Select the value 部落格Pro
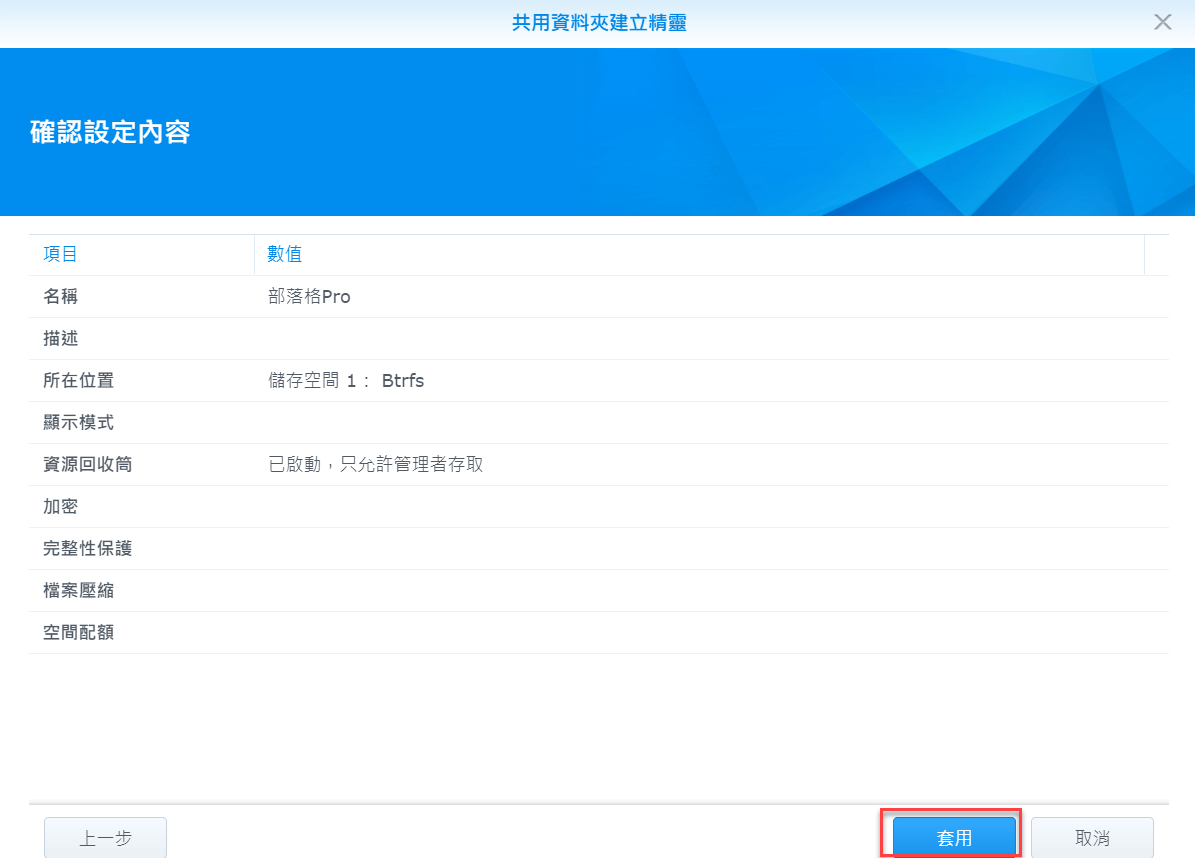The image size is (1195, 858). point(309,296)
